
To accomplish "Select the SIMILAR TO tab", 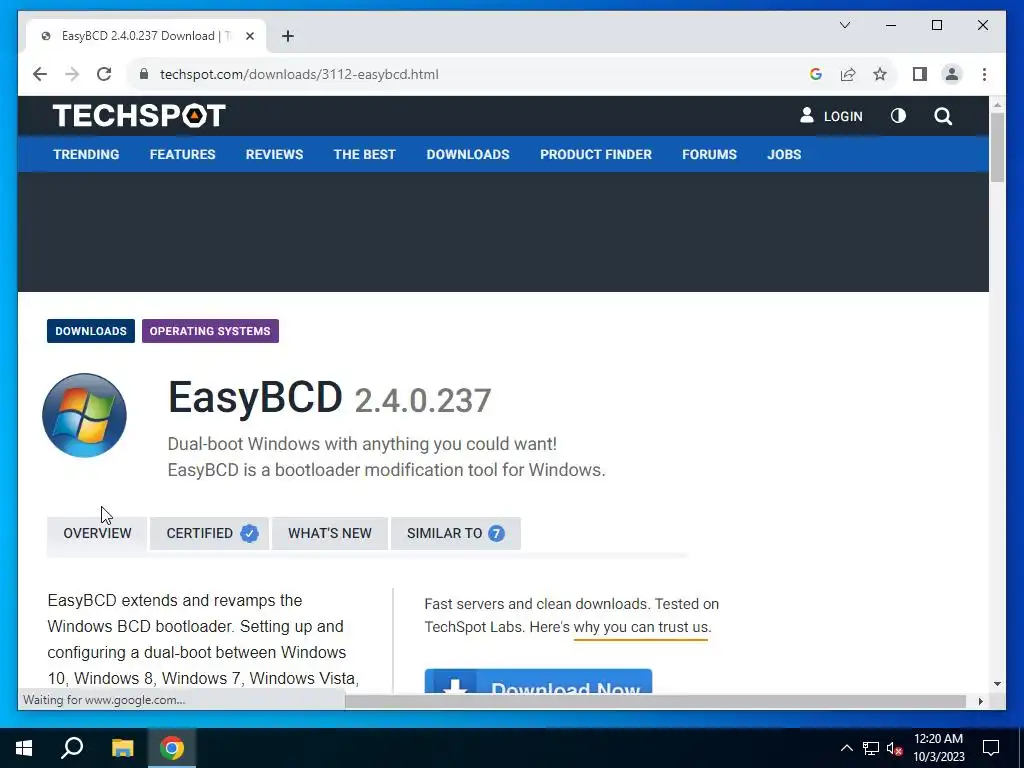I will (456, 534).
